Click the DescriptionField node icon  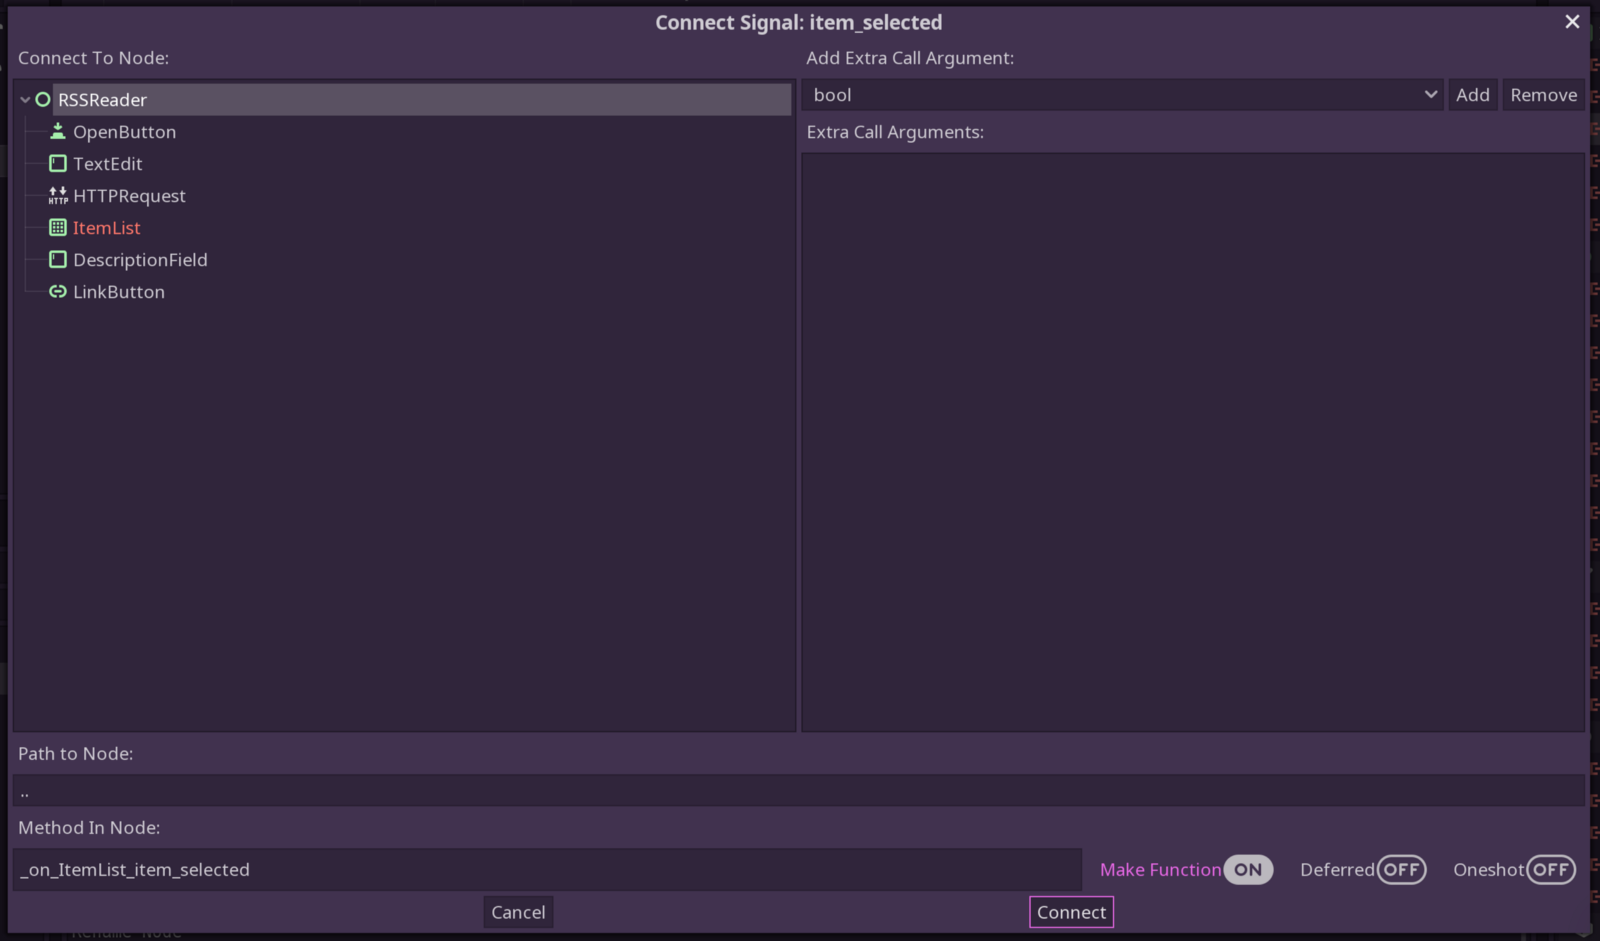(58, 260)
